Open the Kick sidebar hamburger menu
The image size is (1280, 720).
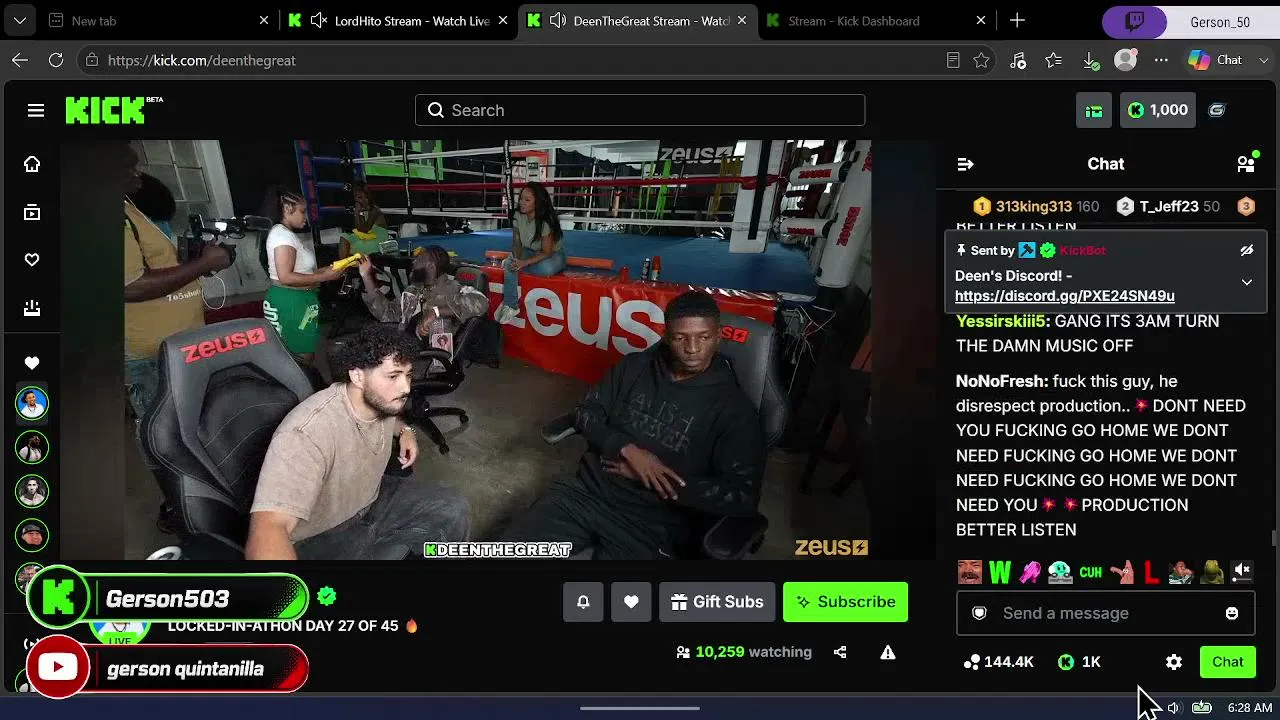tap(36, 110)
